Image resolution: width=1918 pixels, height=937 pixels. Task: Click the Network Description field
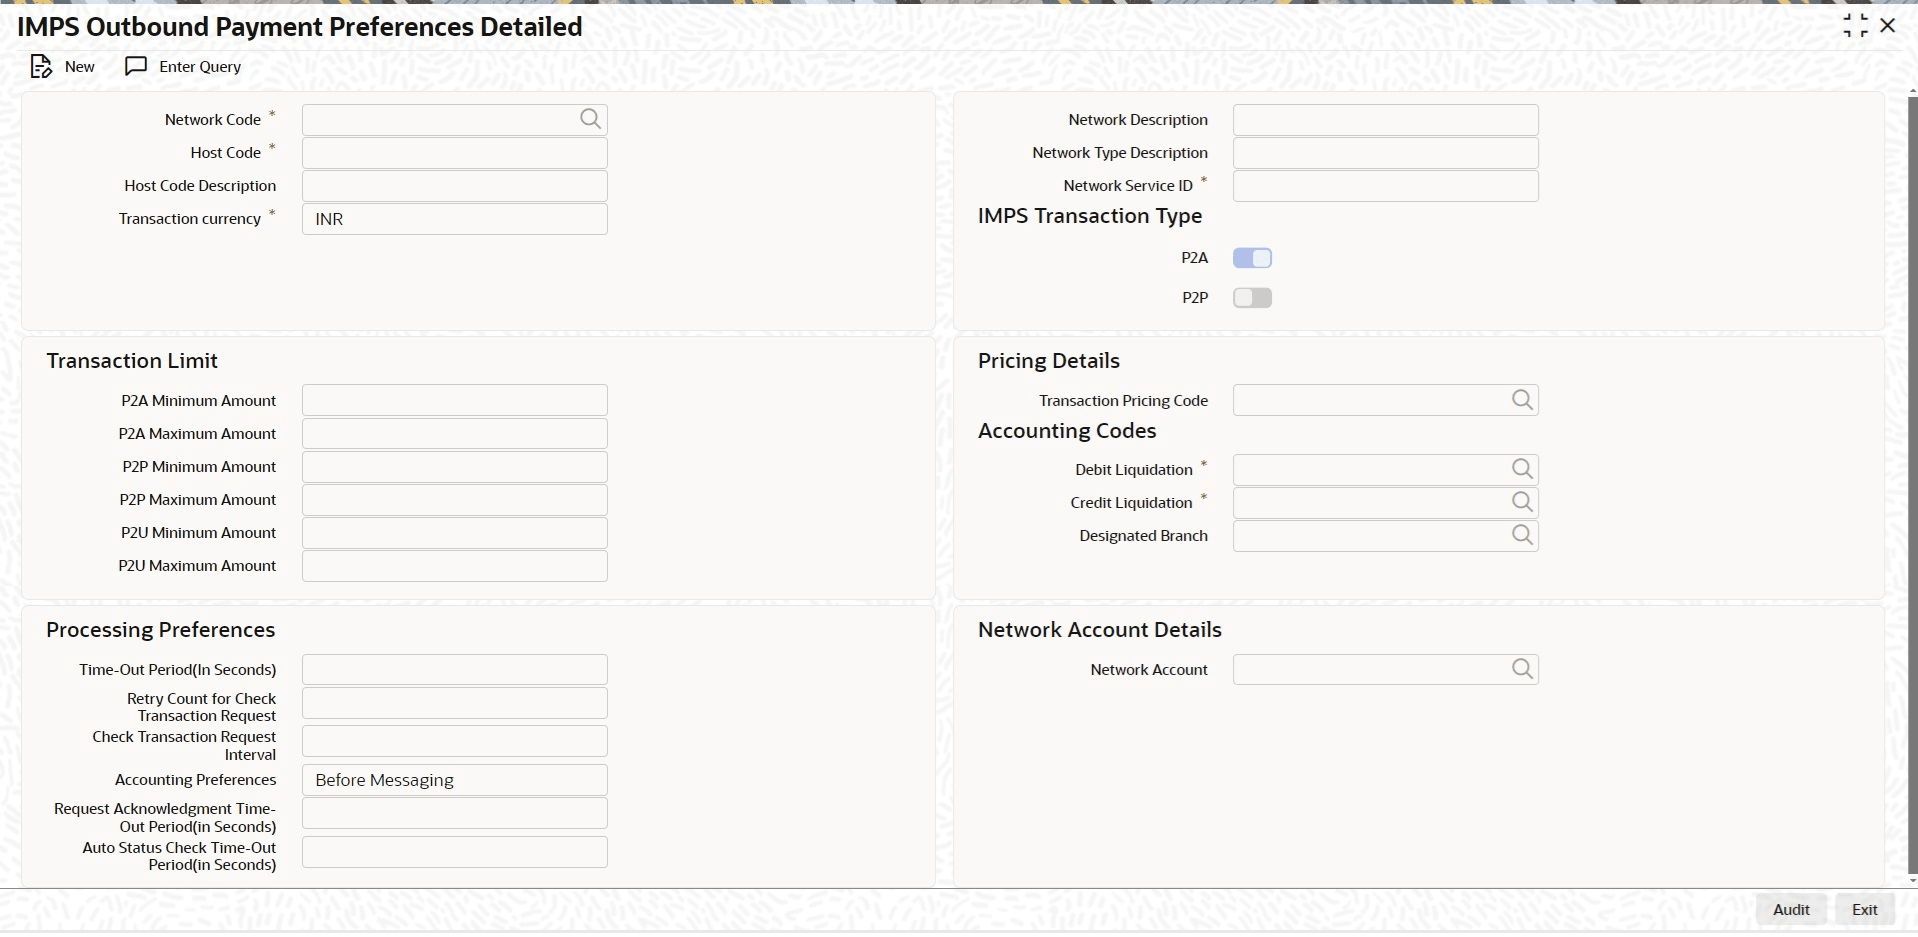point(1386,120)
